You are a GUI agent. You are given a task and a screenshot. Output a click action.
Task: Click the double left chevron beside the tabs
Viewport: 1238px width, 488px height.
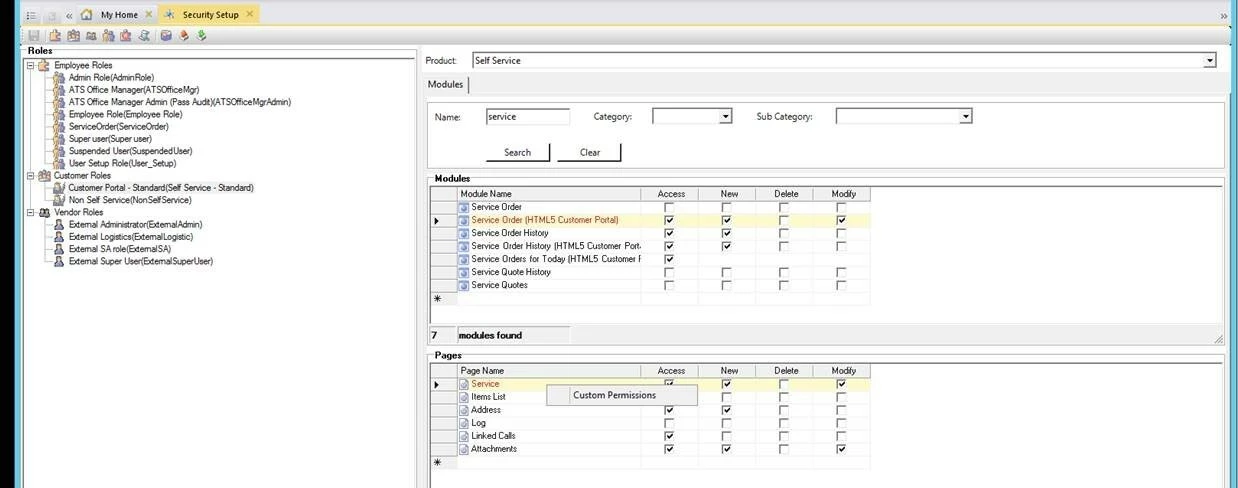(69, 15)
